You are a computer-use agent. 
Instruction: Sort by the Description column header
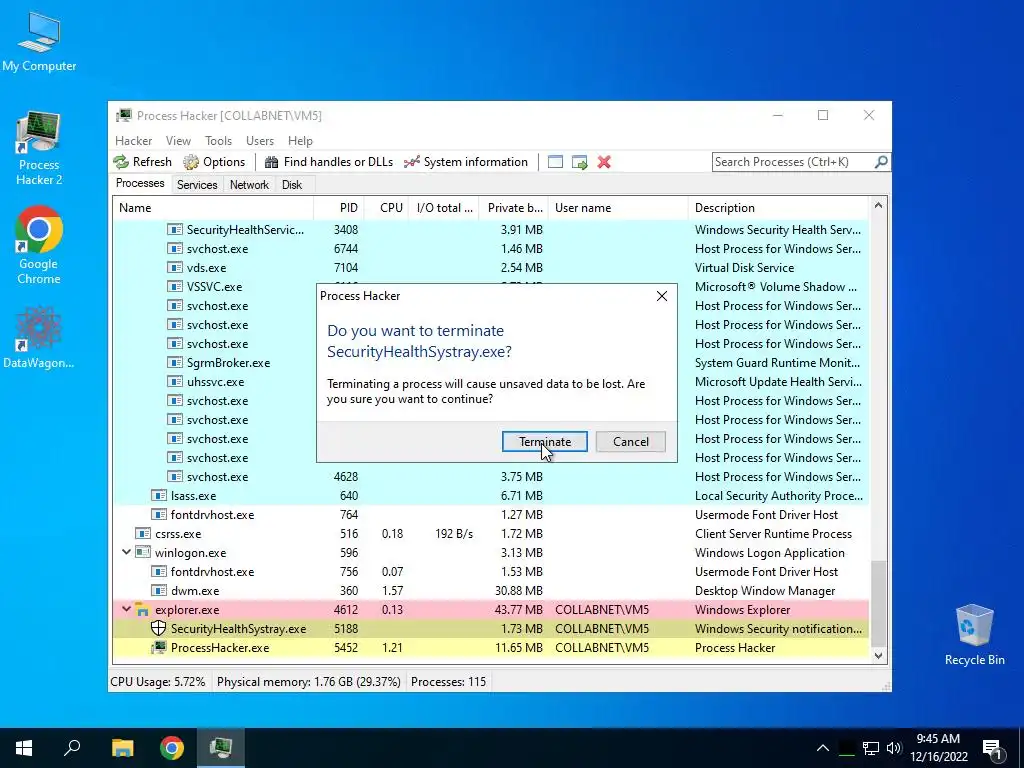coord(778,208)
